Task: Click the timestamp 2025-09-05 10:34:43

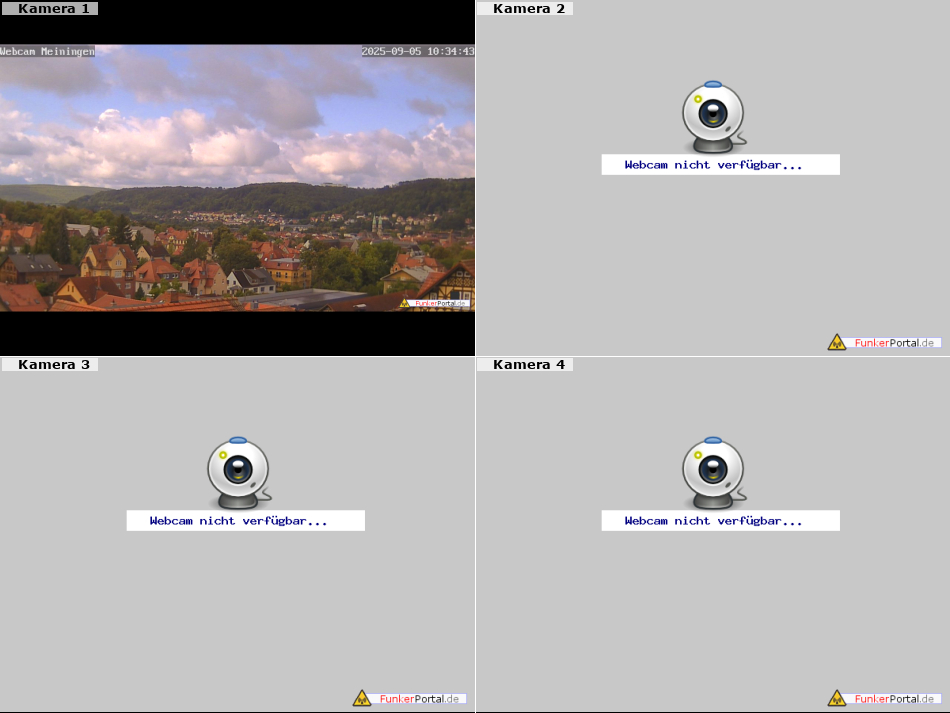Action: pos(418,51)
